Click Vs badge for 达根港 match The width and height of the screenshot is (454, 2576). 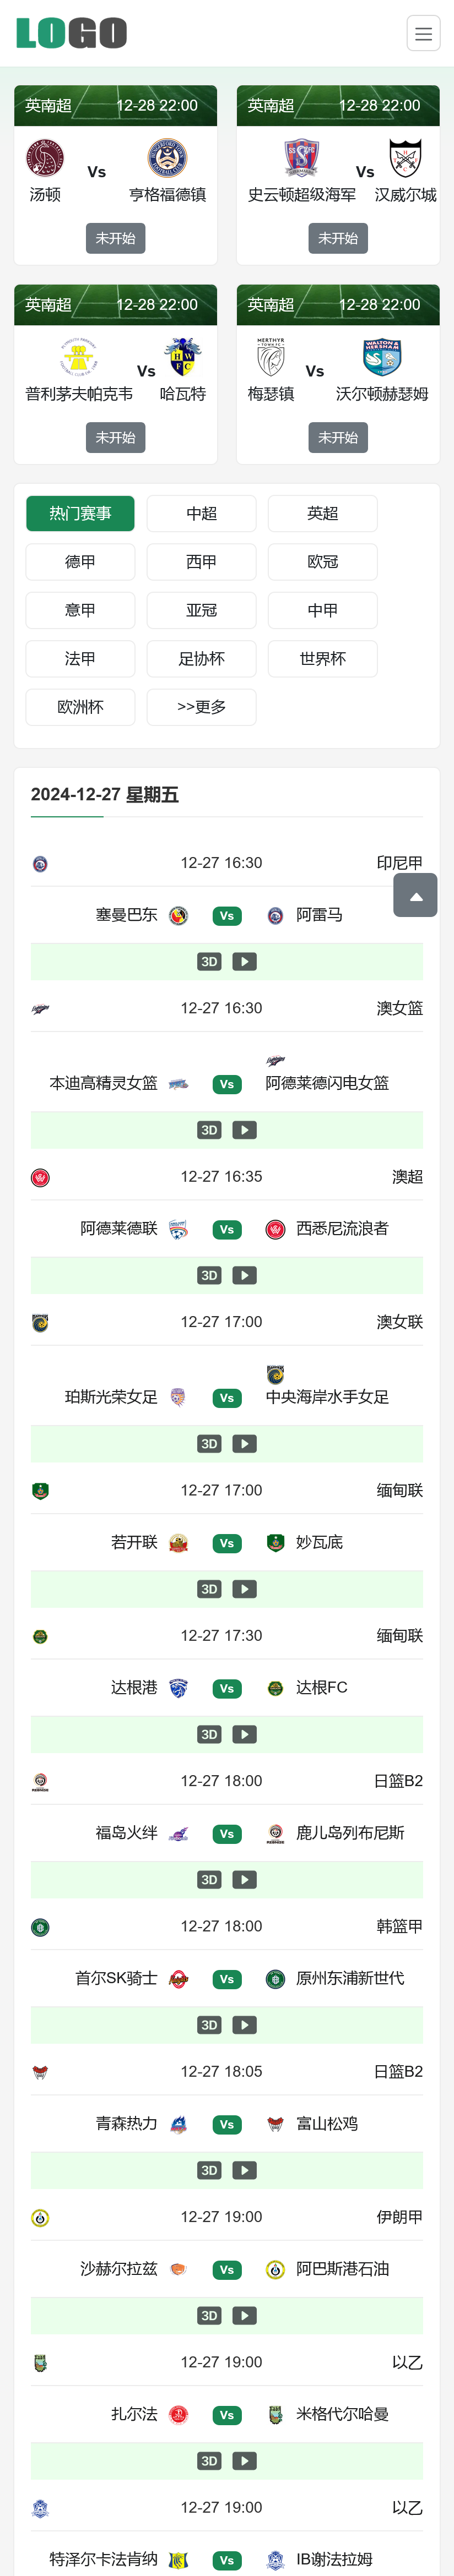point(227,1689)
